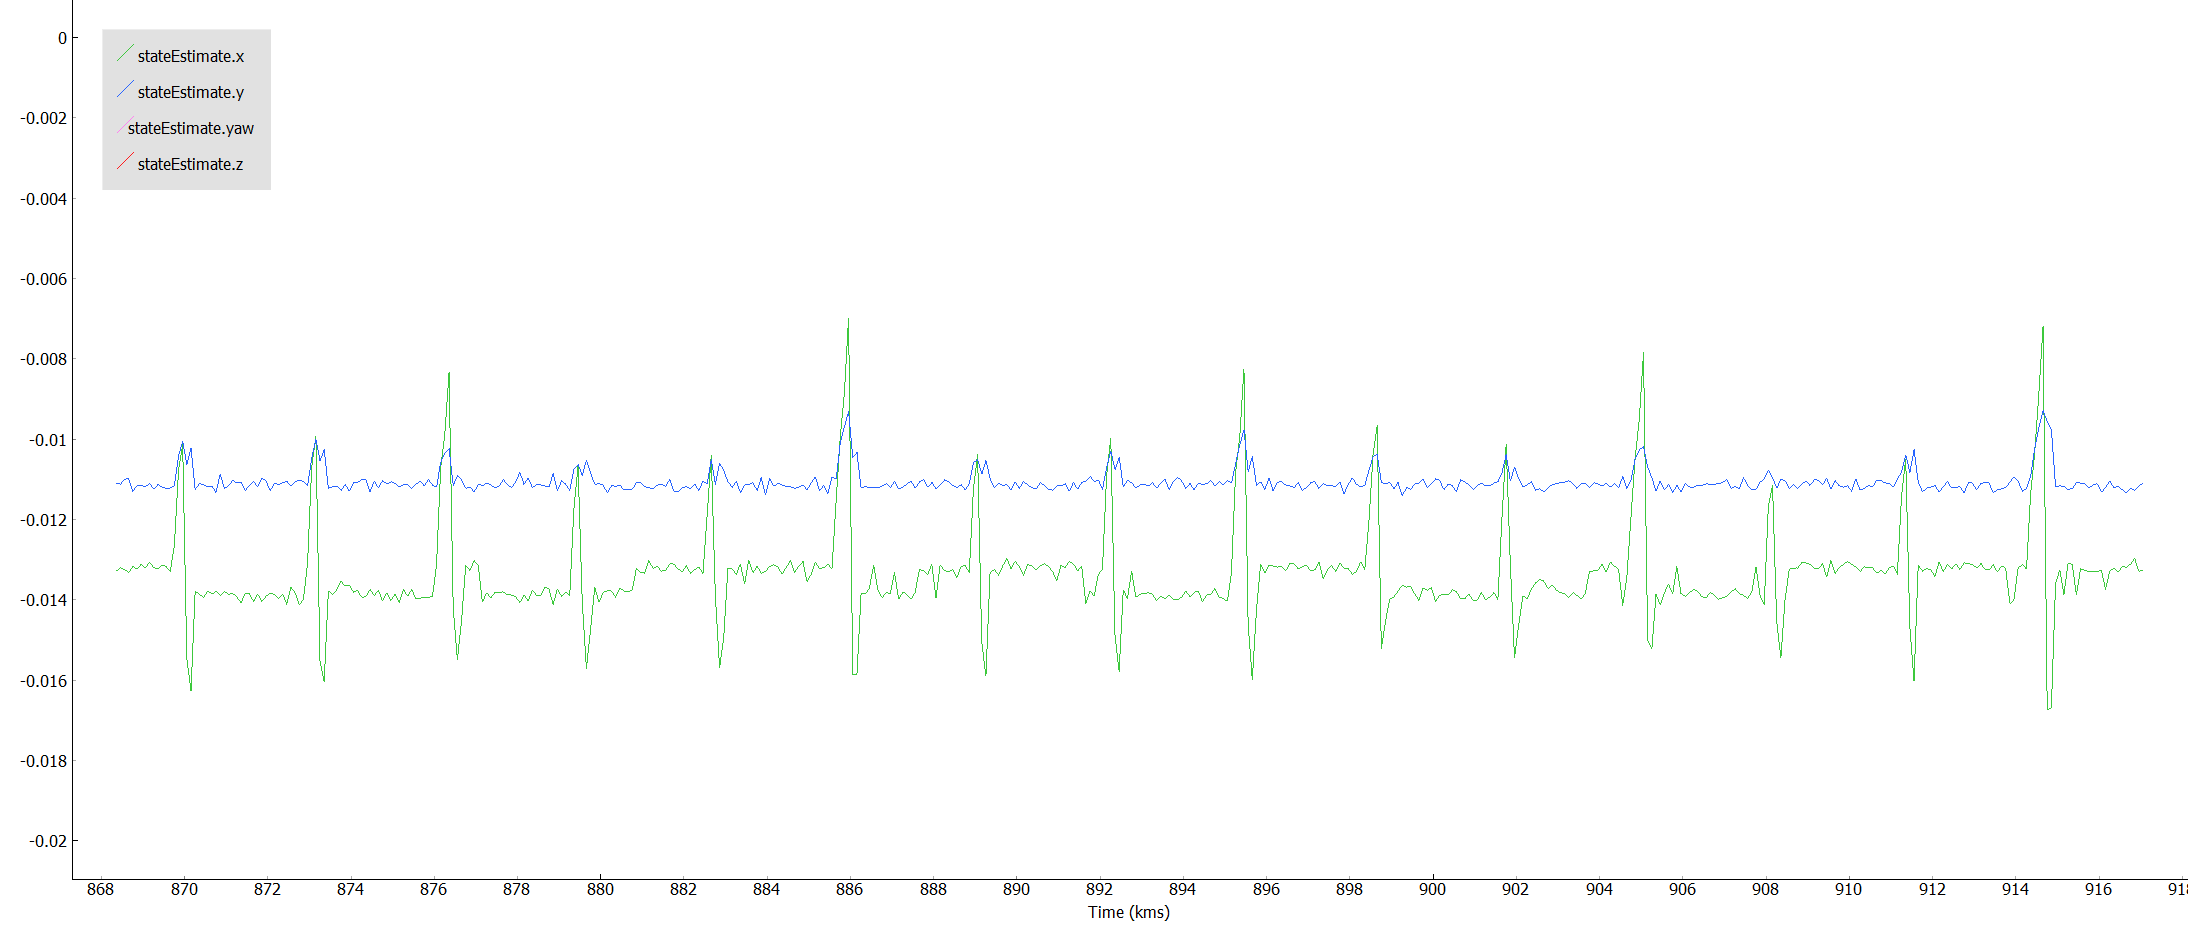2212x925 pixels.
Task: Click the -0.02 tick on the vertical axis
Action: pyautogui.click(x=47, y=841)
